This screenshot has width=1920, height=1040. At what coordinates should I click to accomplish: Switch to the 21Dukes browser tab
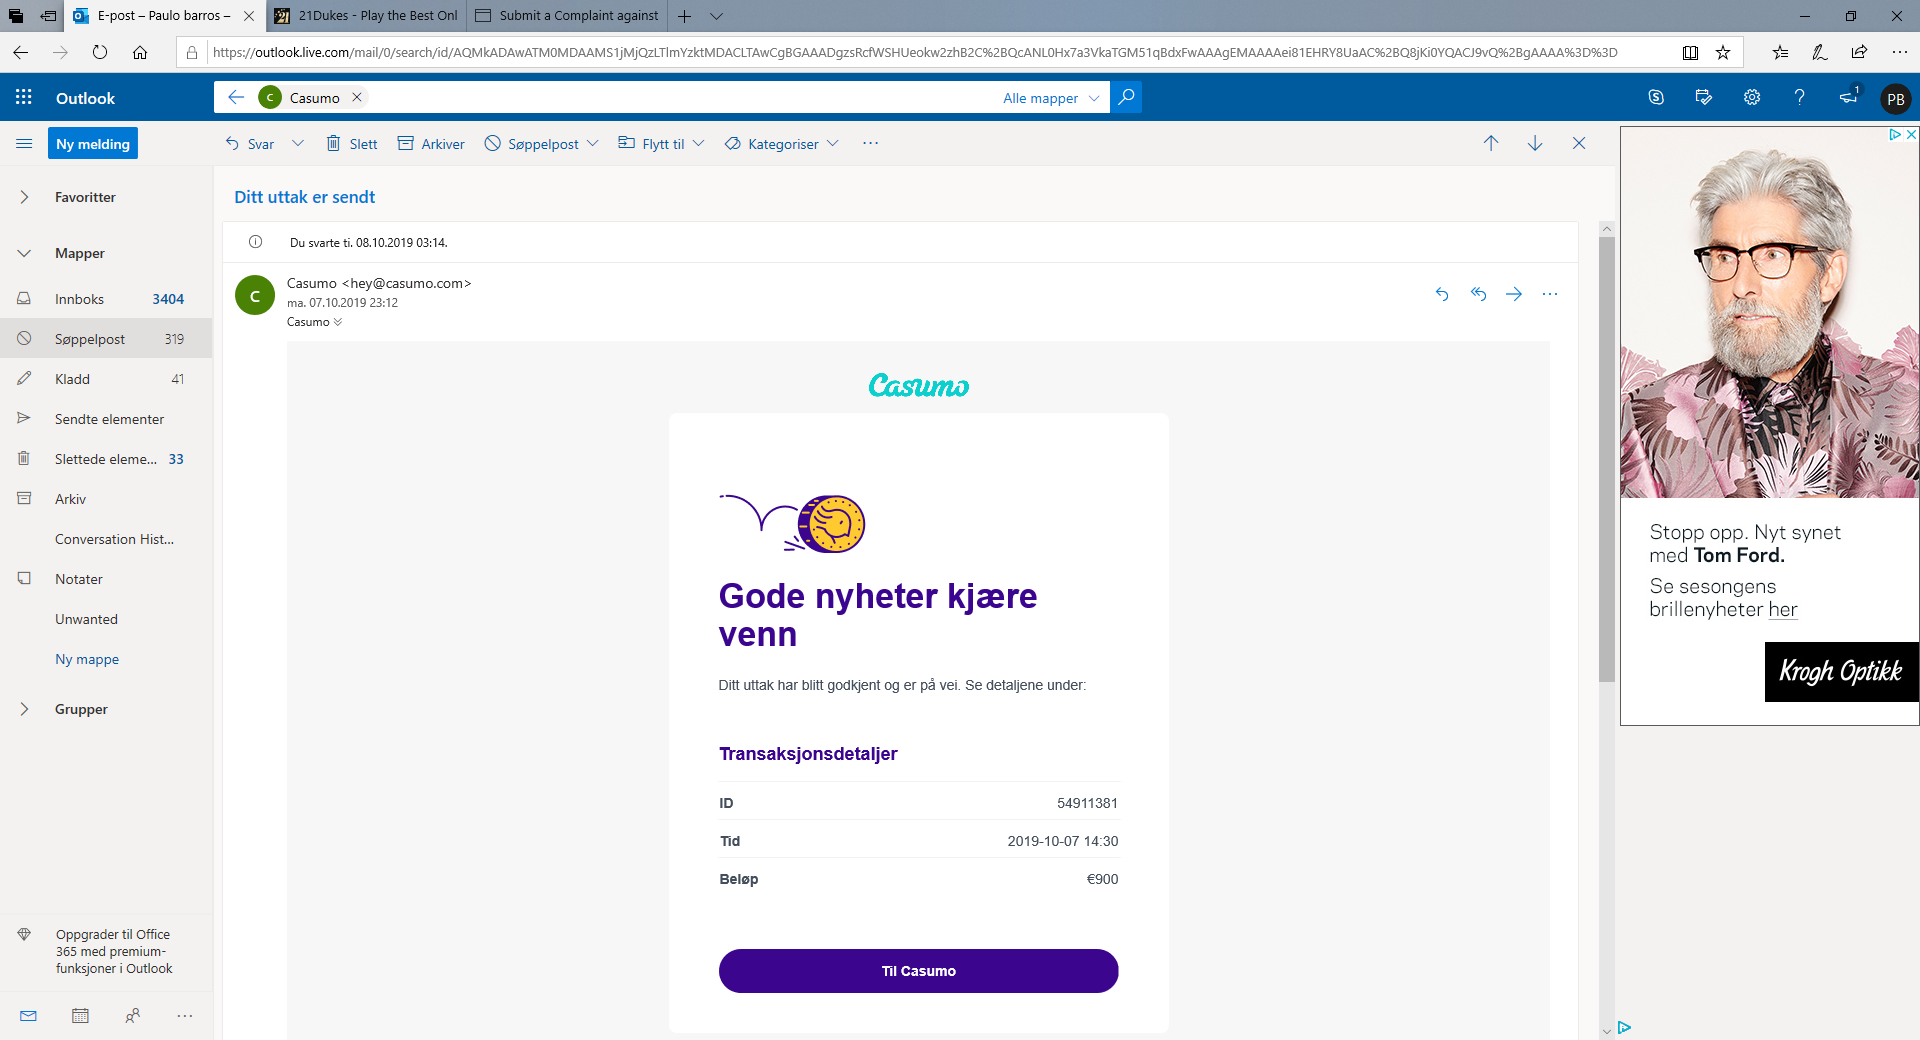point(366,16)
